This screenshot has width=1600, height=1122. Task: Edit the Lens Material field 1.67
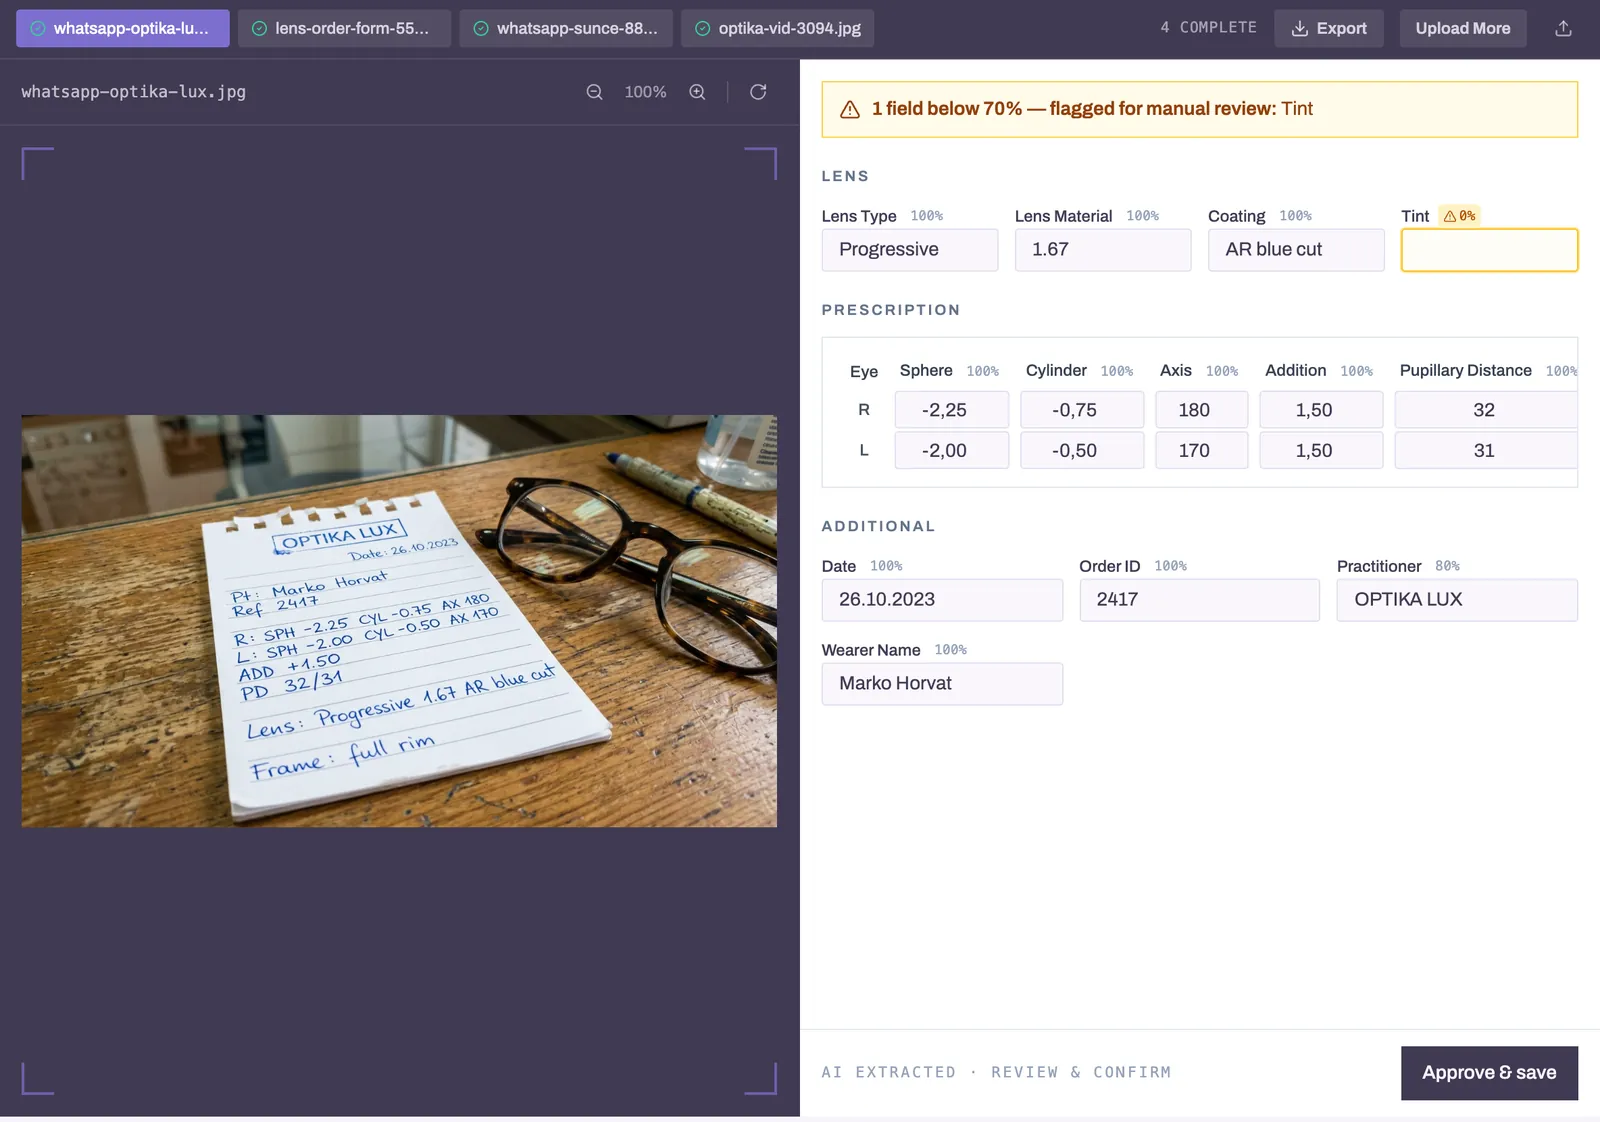click(x=1103, y=250)
